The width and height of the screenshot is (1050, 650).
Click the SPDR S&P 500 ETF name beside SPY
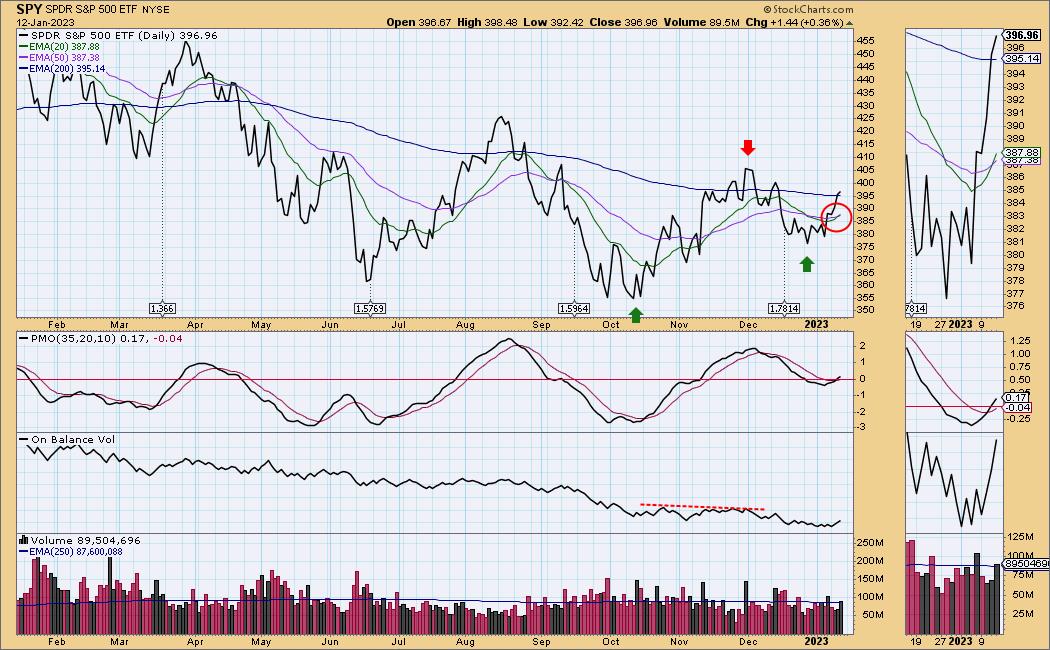pyautogui.click(x=91, y=10)
